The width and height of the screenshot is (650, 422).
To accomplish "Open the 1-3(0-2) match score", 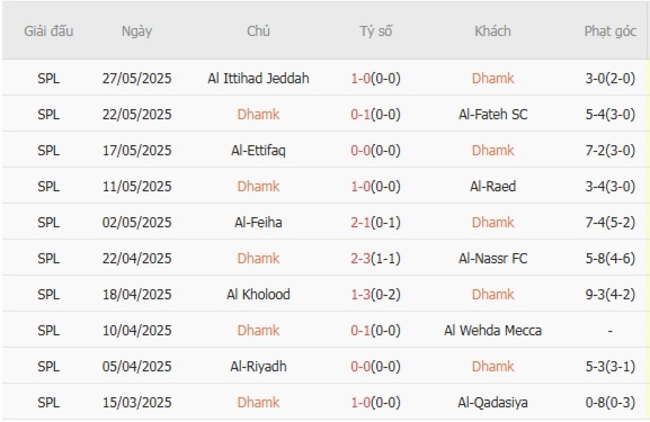I will point(375,294).
